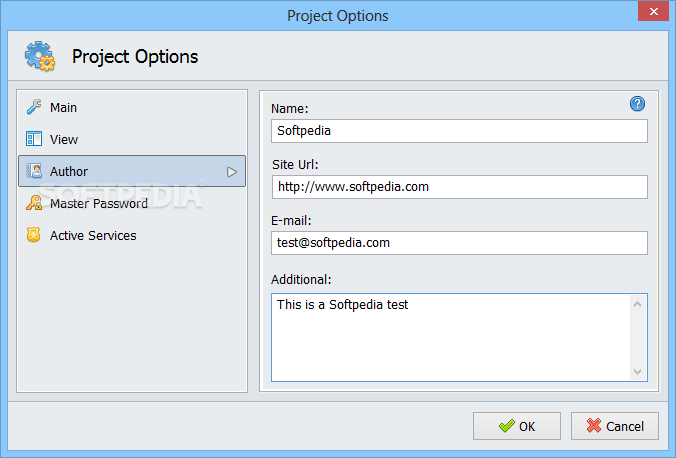Click the Project Options gear icon
The height and width of the screenshot is (458, 676).
point(40,56)
